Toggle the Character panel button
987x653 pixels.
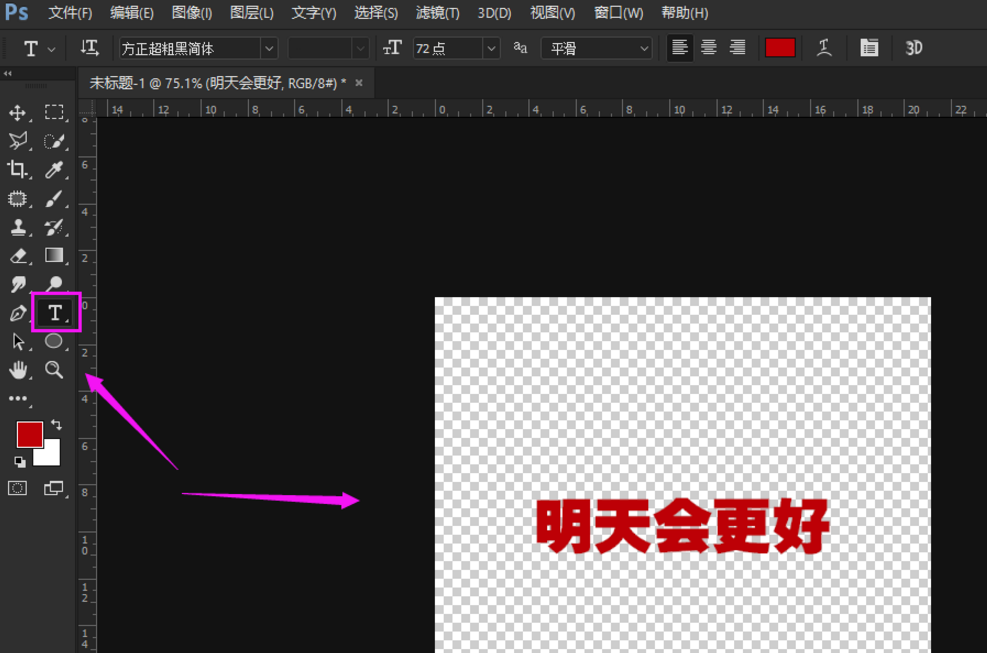tap(868, 47)
